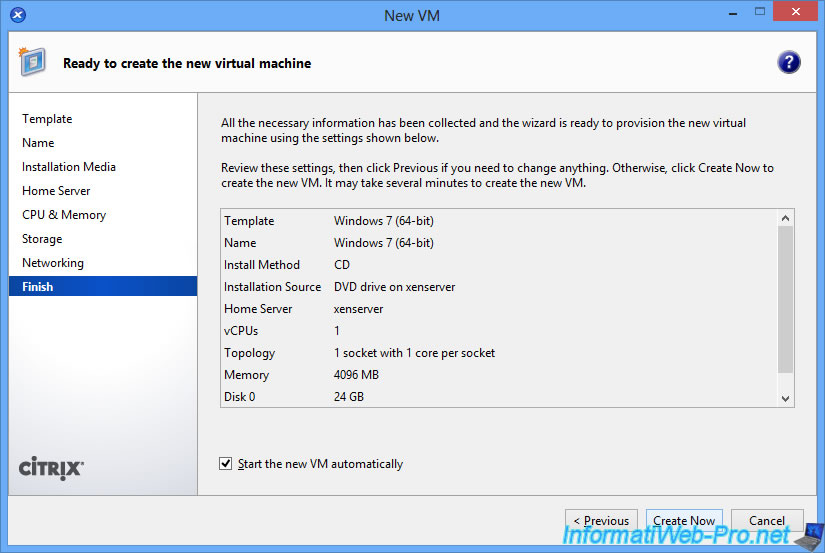Open the Name wizard step

pos(38,143)
